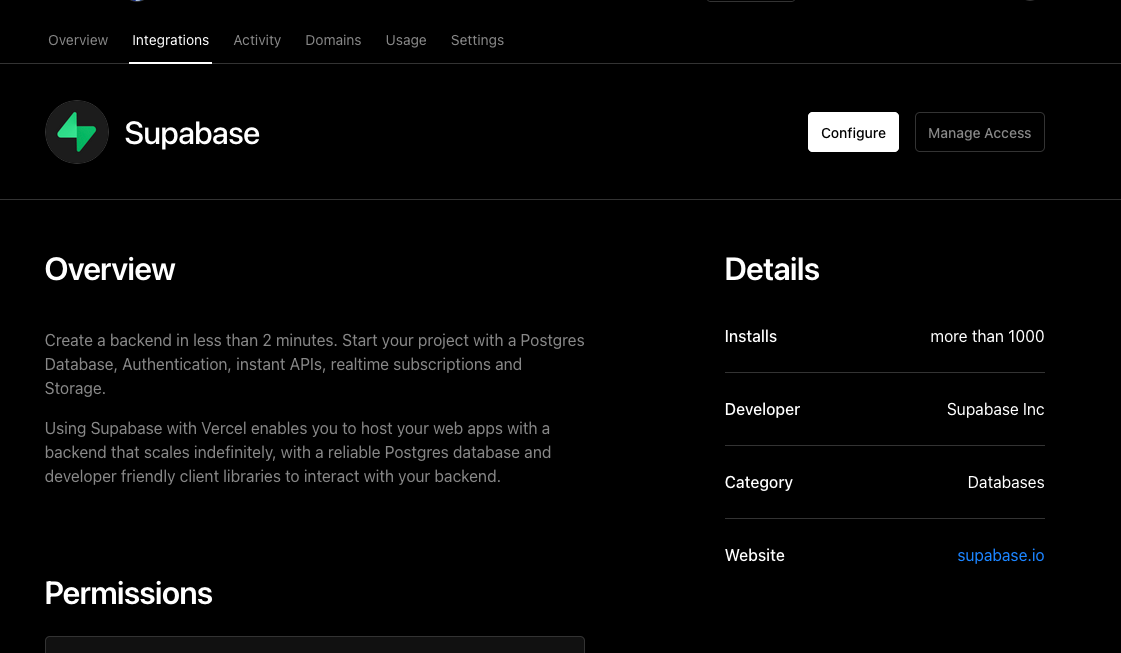Click the Details section heading
Viewport: 1121px width, 653px height.
[771, 270]
